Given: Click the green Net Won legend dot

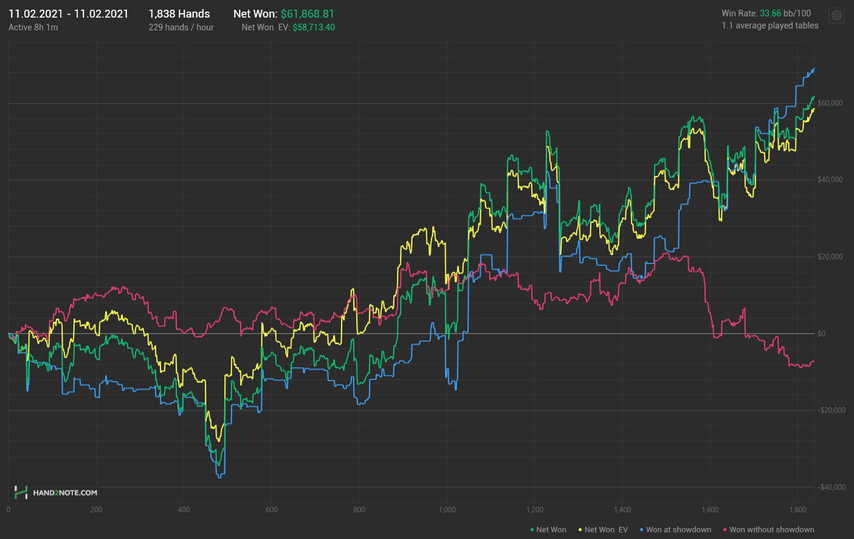Looking at the screenshot, I should pyautogui.click(x=532, y=530).
